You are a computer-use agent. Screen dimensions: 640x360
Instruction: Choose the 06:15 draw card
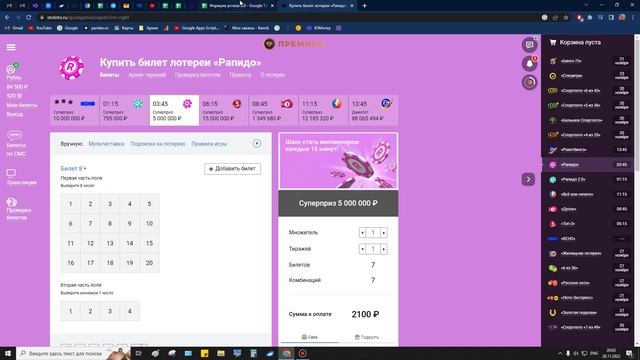(x=224, y=110)
